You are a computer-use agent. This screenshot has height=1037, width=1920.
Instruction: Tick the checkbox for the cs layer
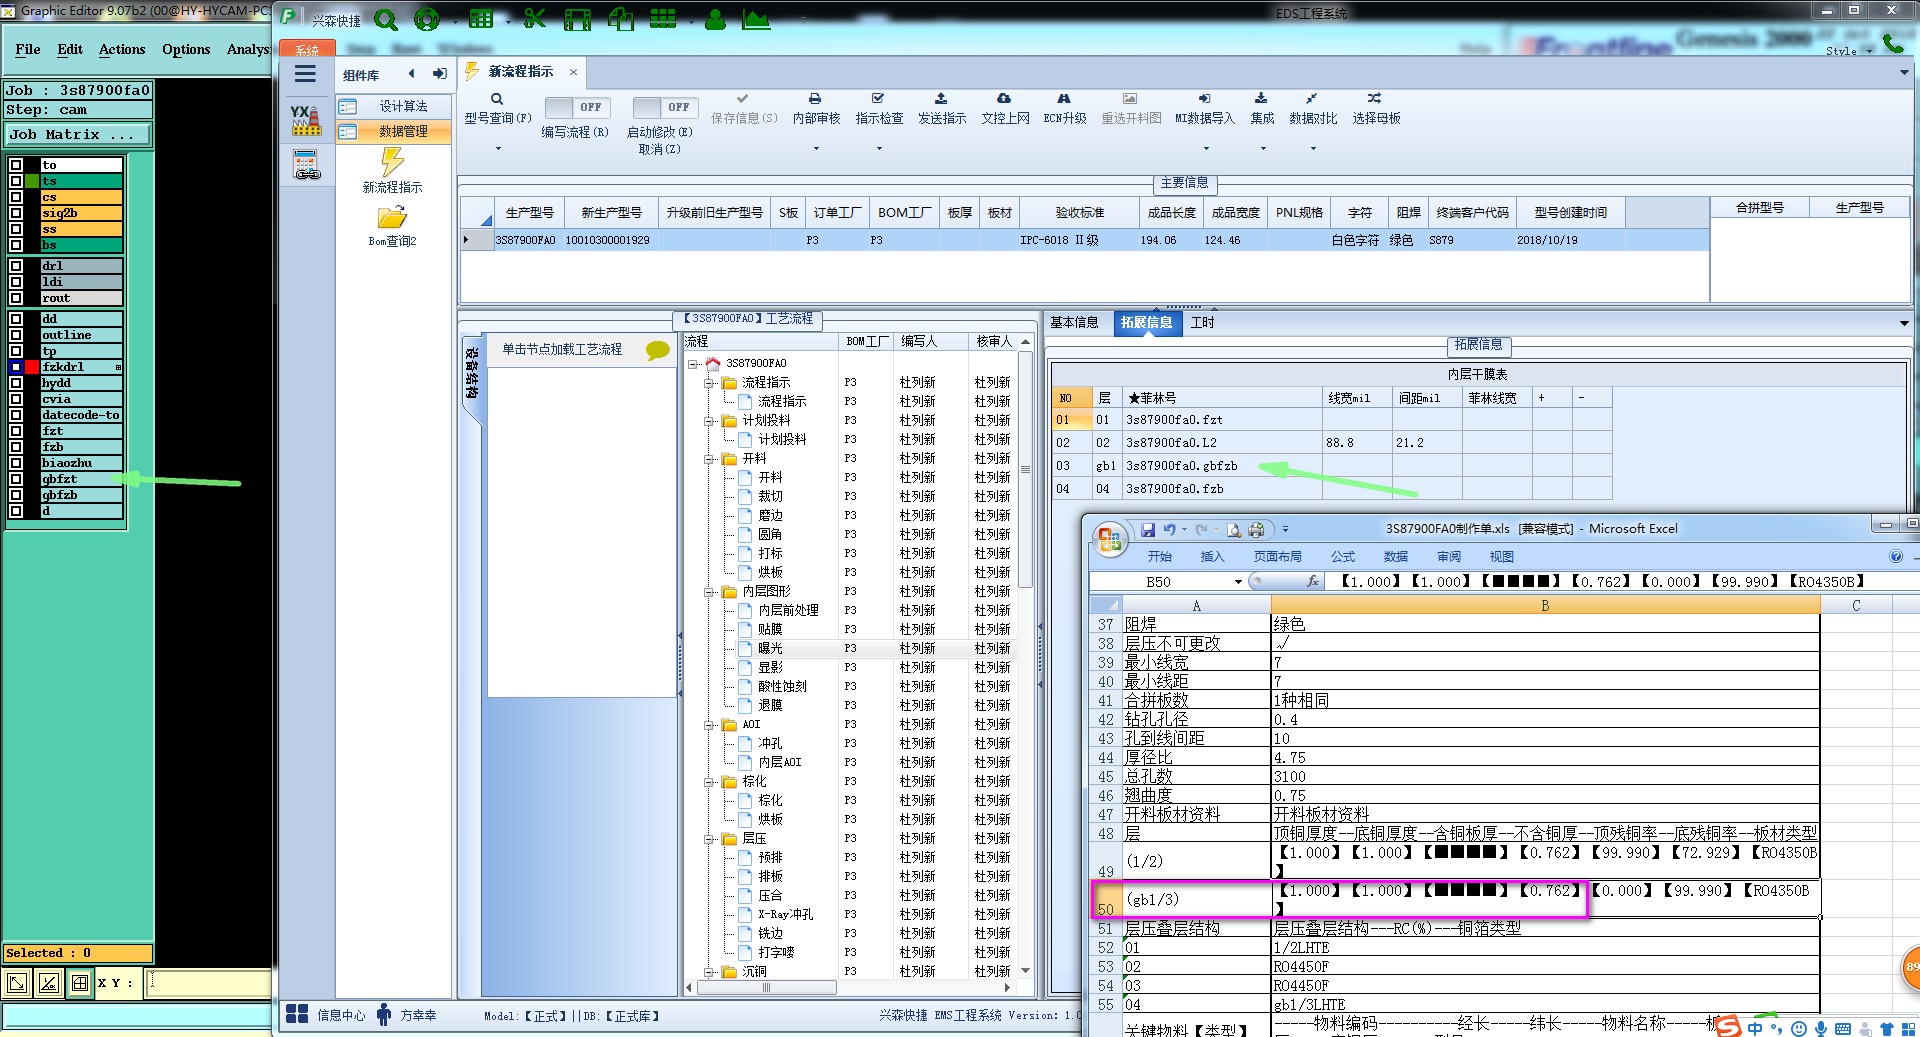click(x=16, y=197)
